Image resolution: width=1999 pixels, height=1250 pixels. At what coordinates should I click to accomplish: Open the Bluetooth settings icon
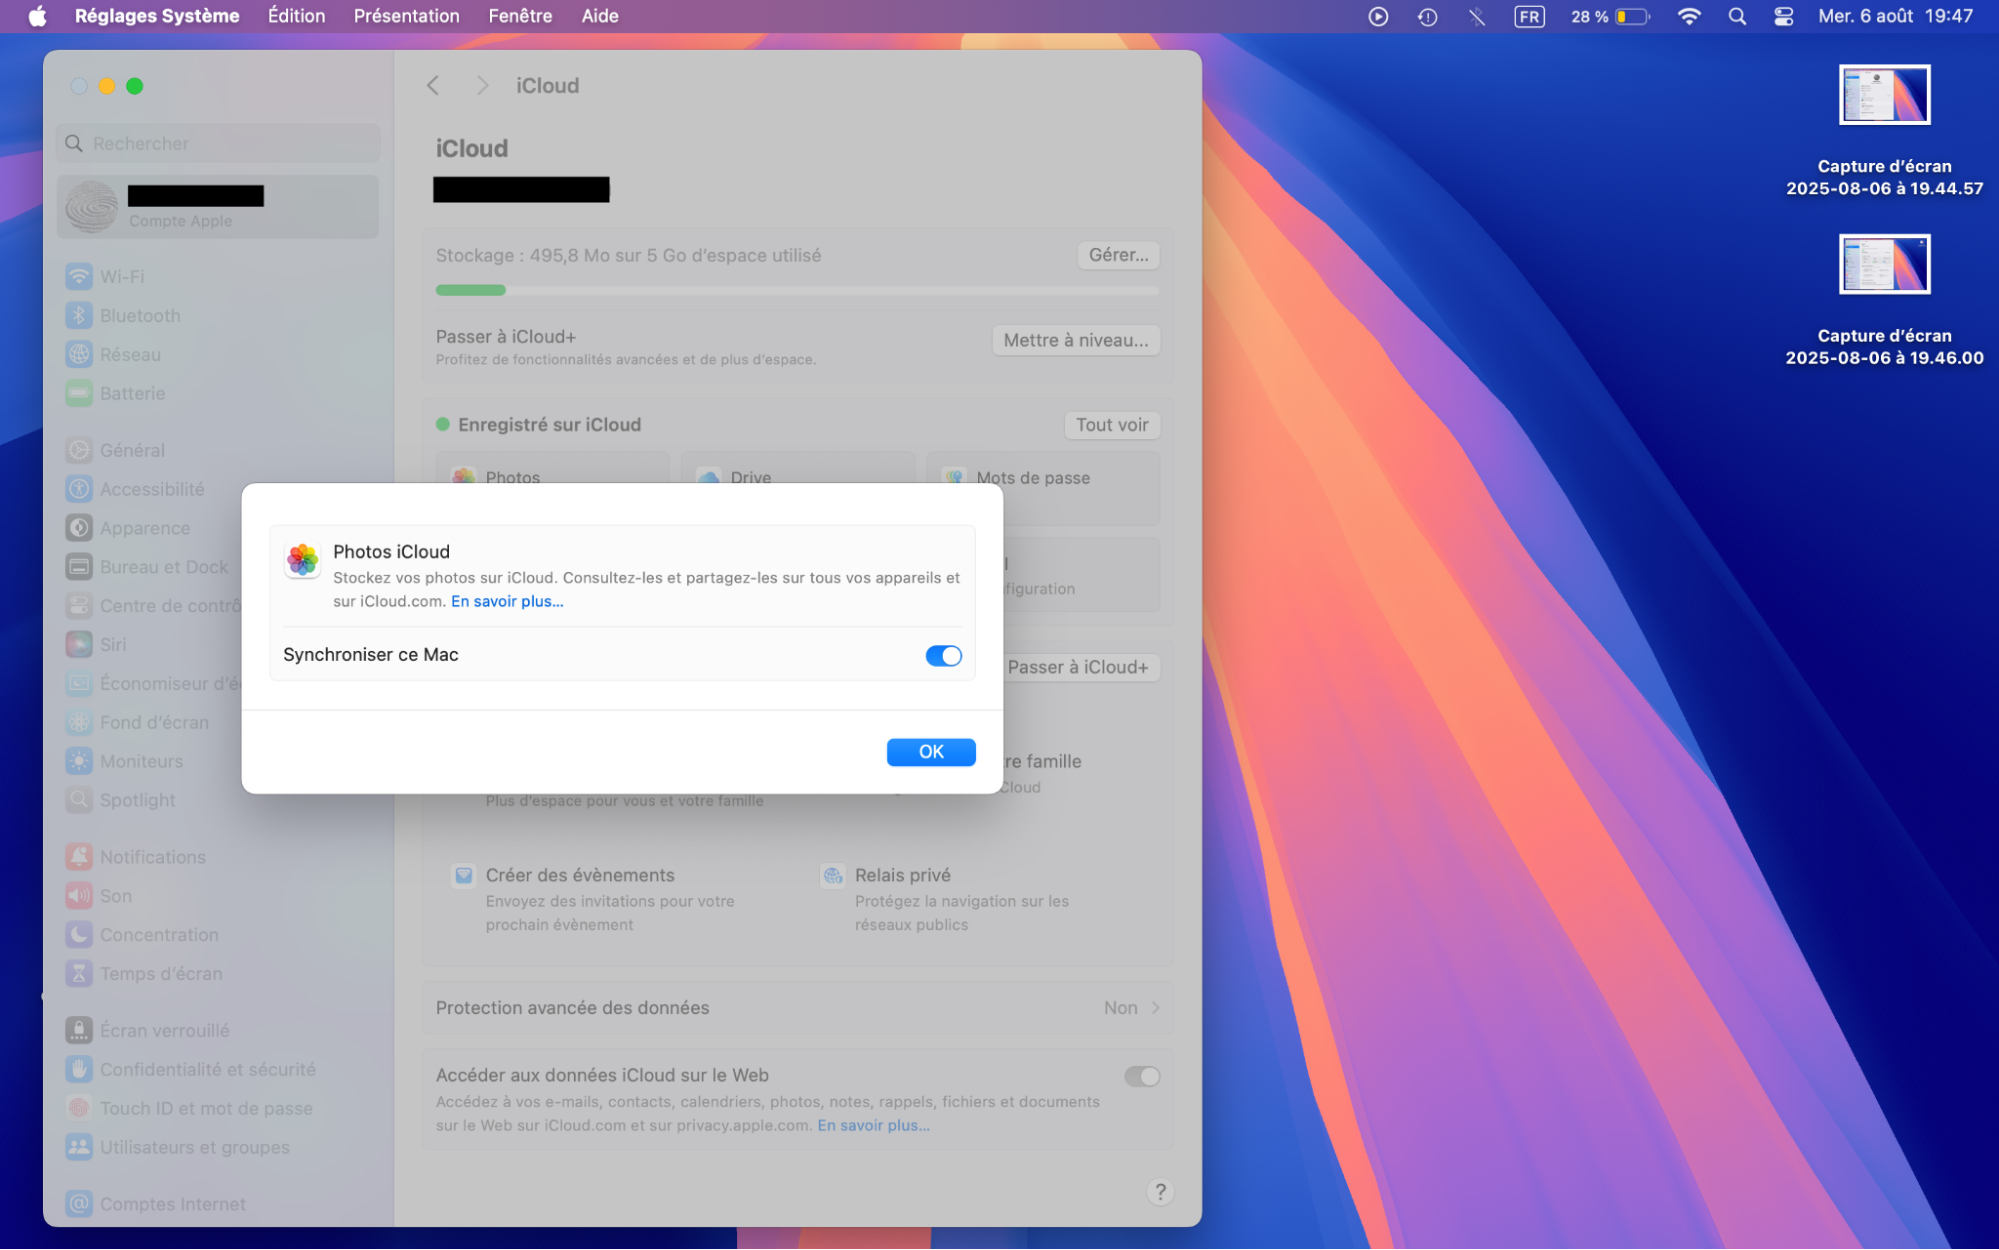coord(79,315)
